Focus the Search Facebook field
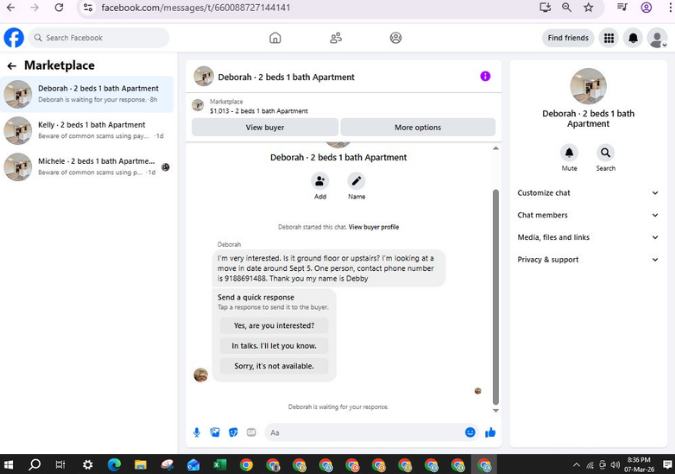This screenshot has height=474, width=675. point(99,38)
